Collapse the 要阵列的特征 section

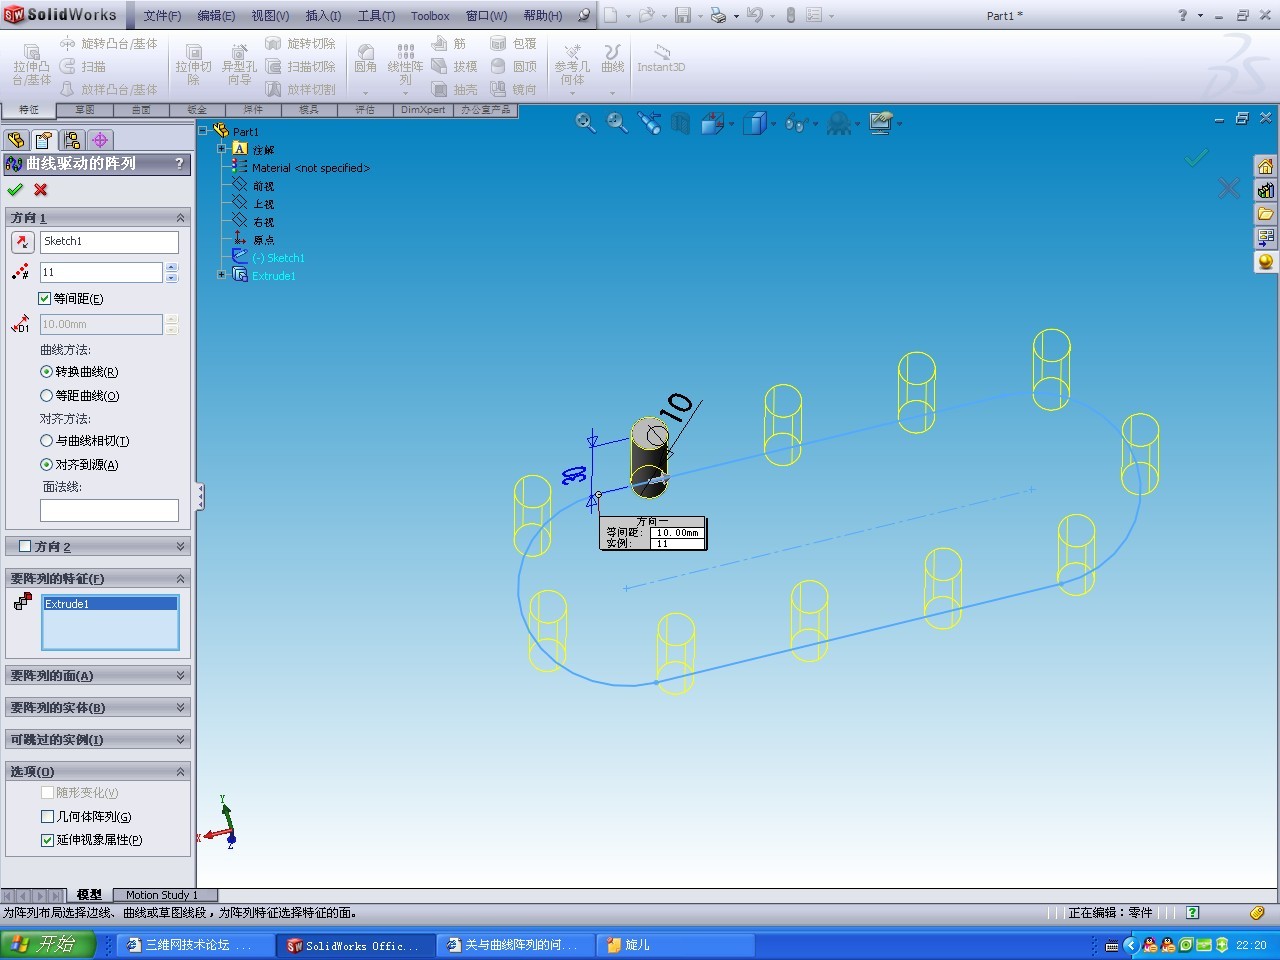[x=181, y=579]
